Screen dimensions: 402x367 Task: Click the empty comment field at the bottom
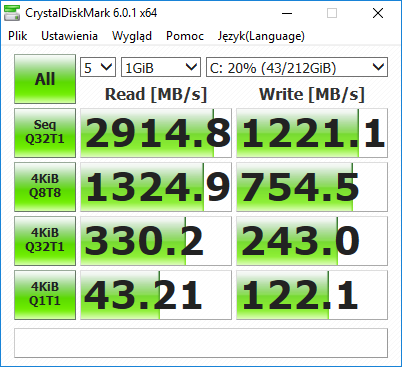point(201,343)
